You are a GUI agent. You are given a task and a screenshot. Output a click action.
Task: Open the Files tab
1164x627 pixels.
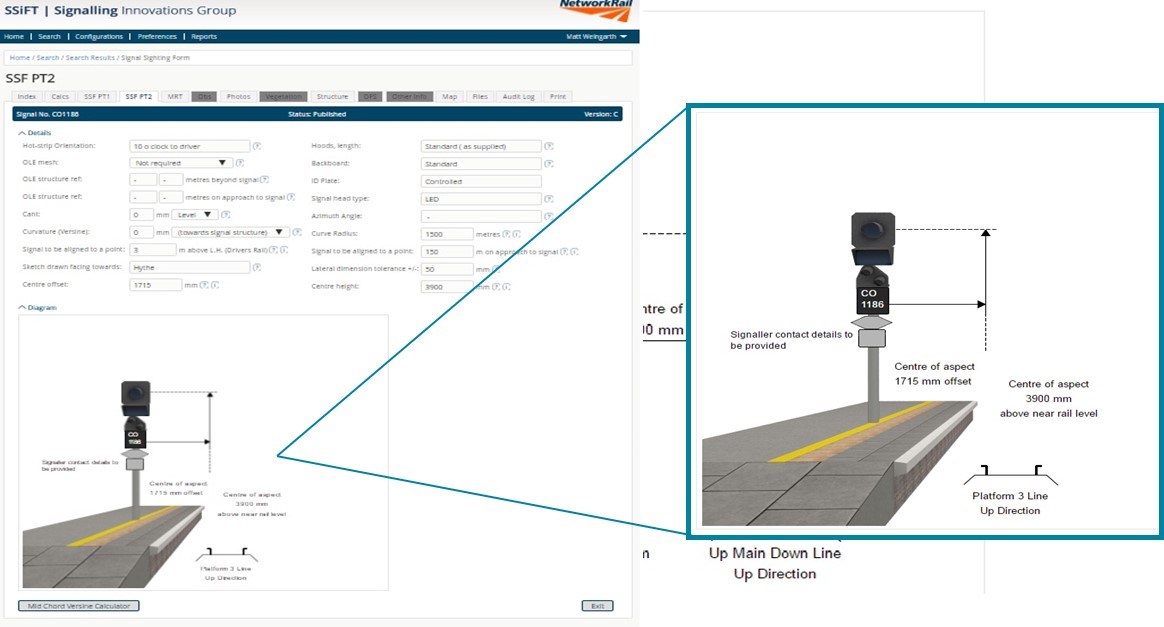pyautogui.click(x=480, y=96)
